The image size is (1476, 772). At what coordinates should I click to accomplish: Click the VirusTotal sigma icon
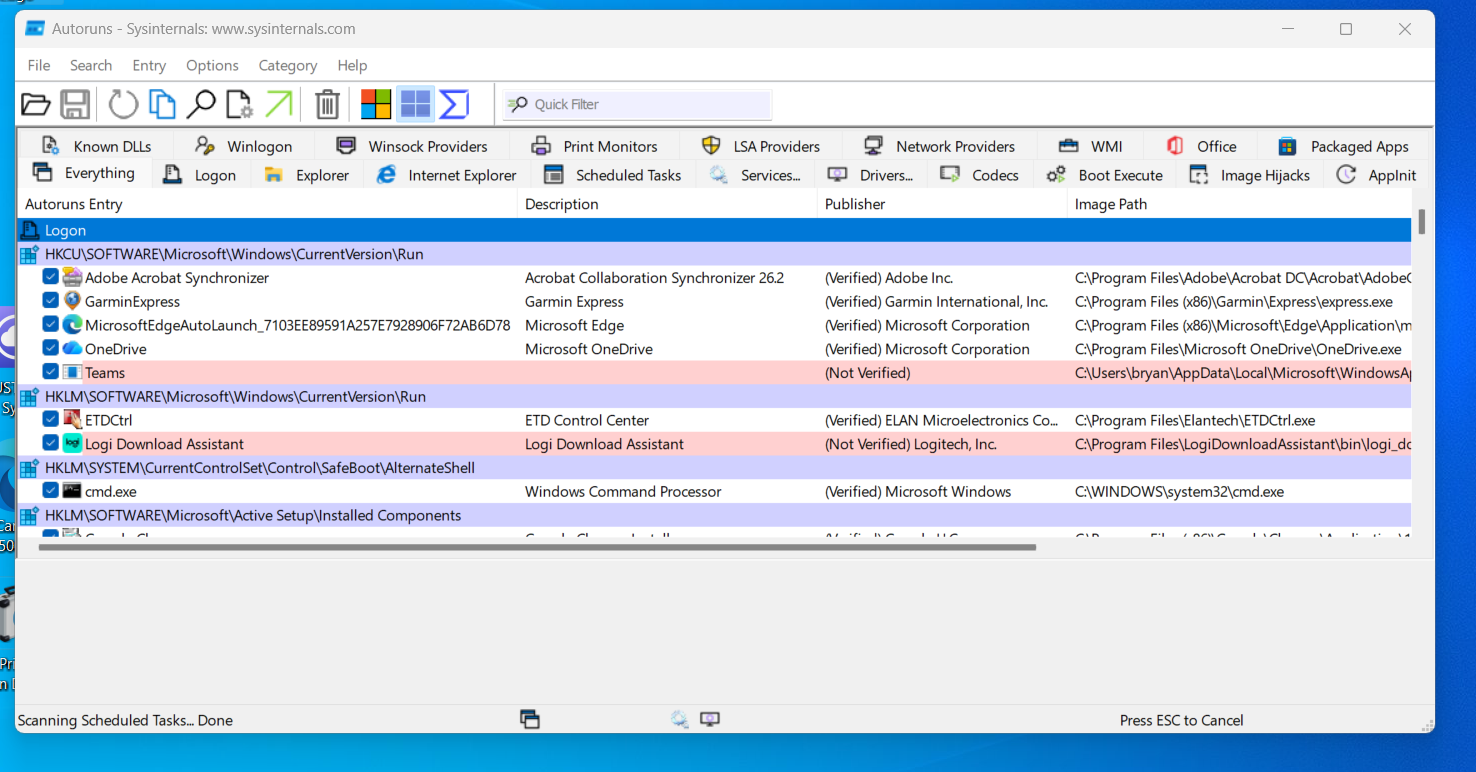pos(454,104)
